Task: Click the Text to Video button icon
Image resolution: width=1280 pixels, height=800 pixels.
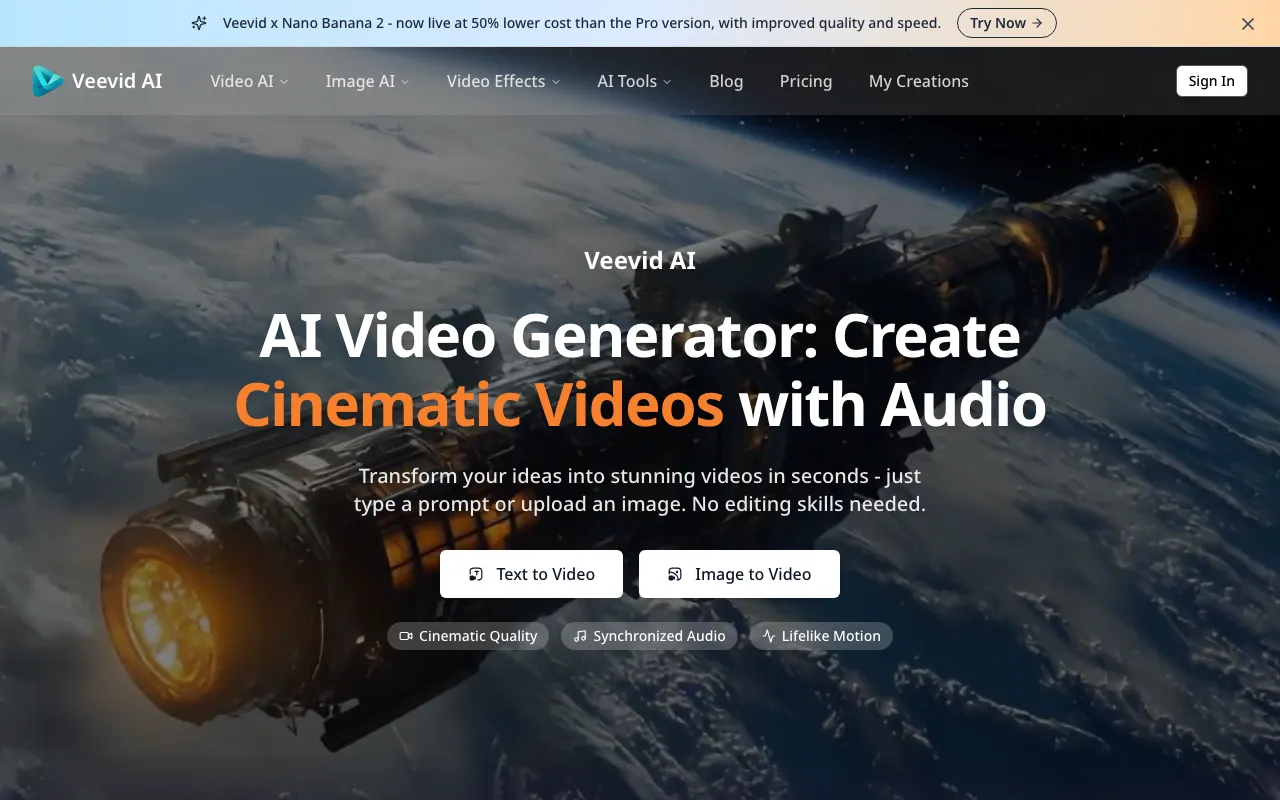Action: [477, 574]
